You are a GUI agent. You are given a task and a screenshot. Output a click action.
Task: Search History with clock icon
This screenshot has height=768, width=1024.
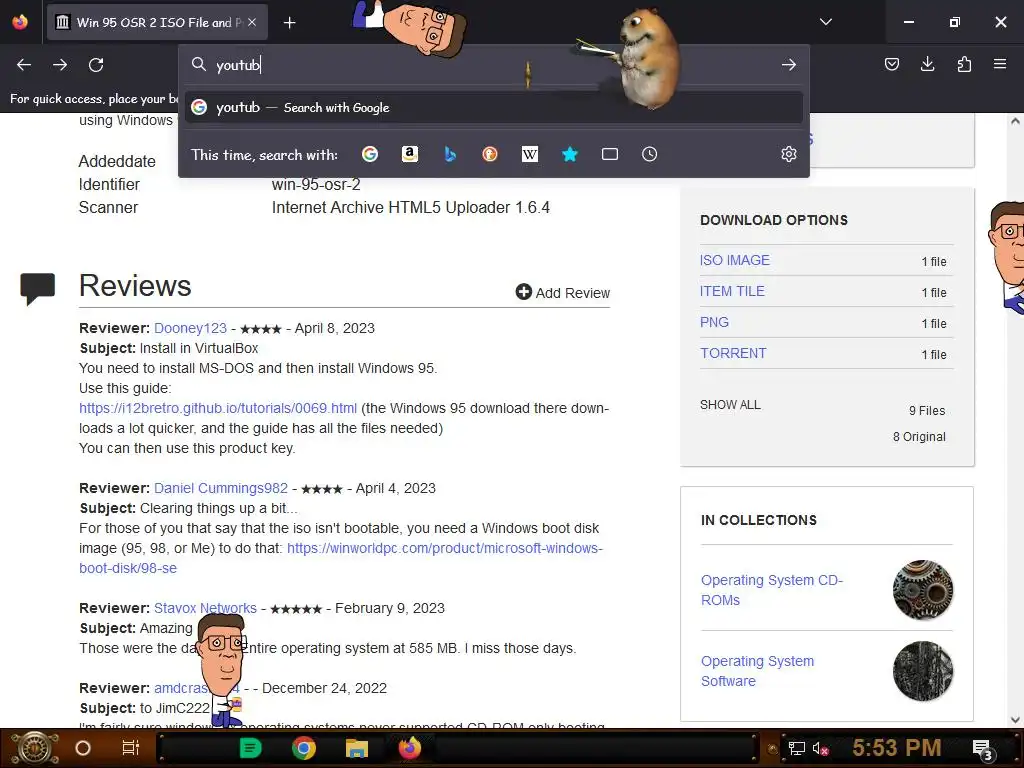(x=649, y=154)
